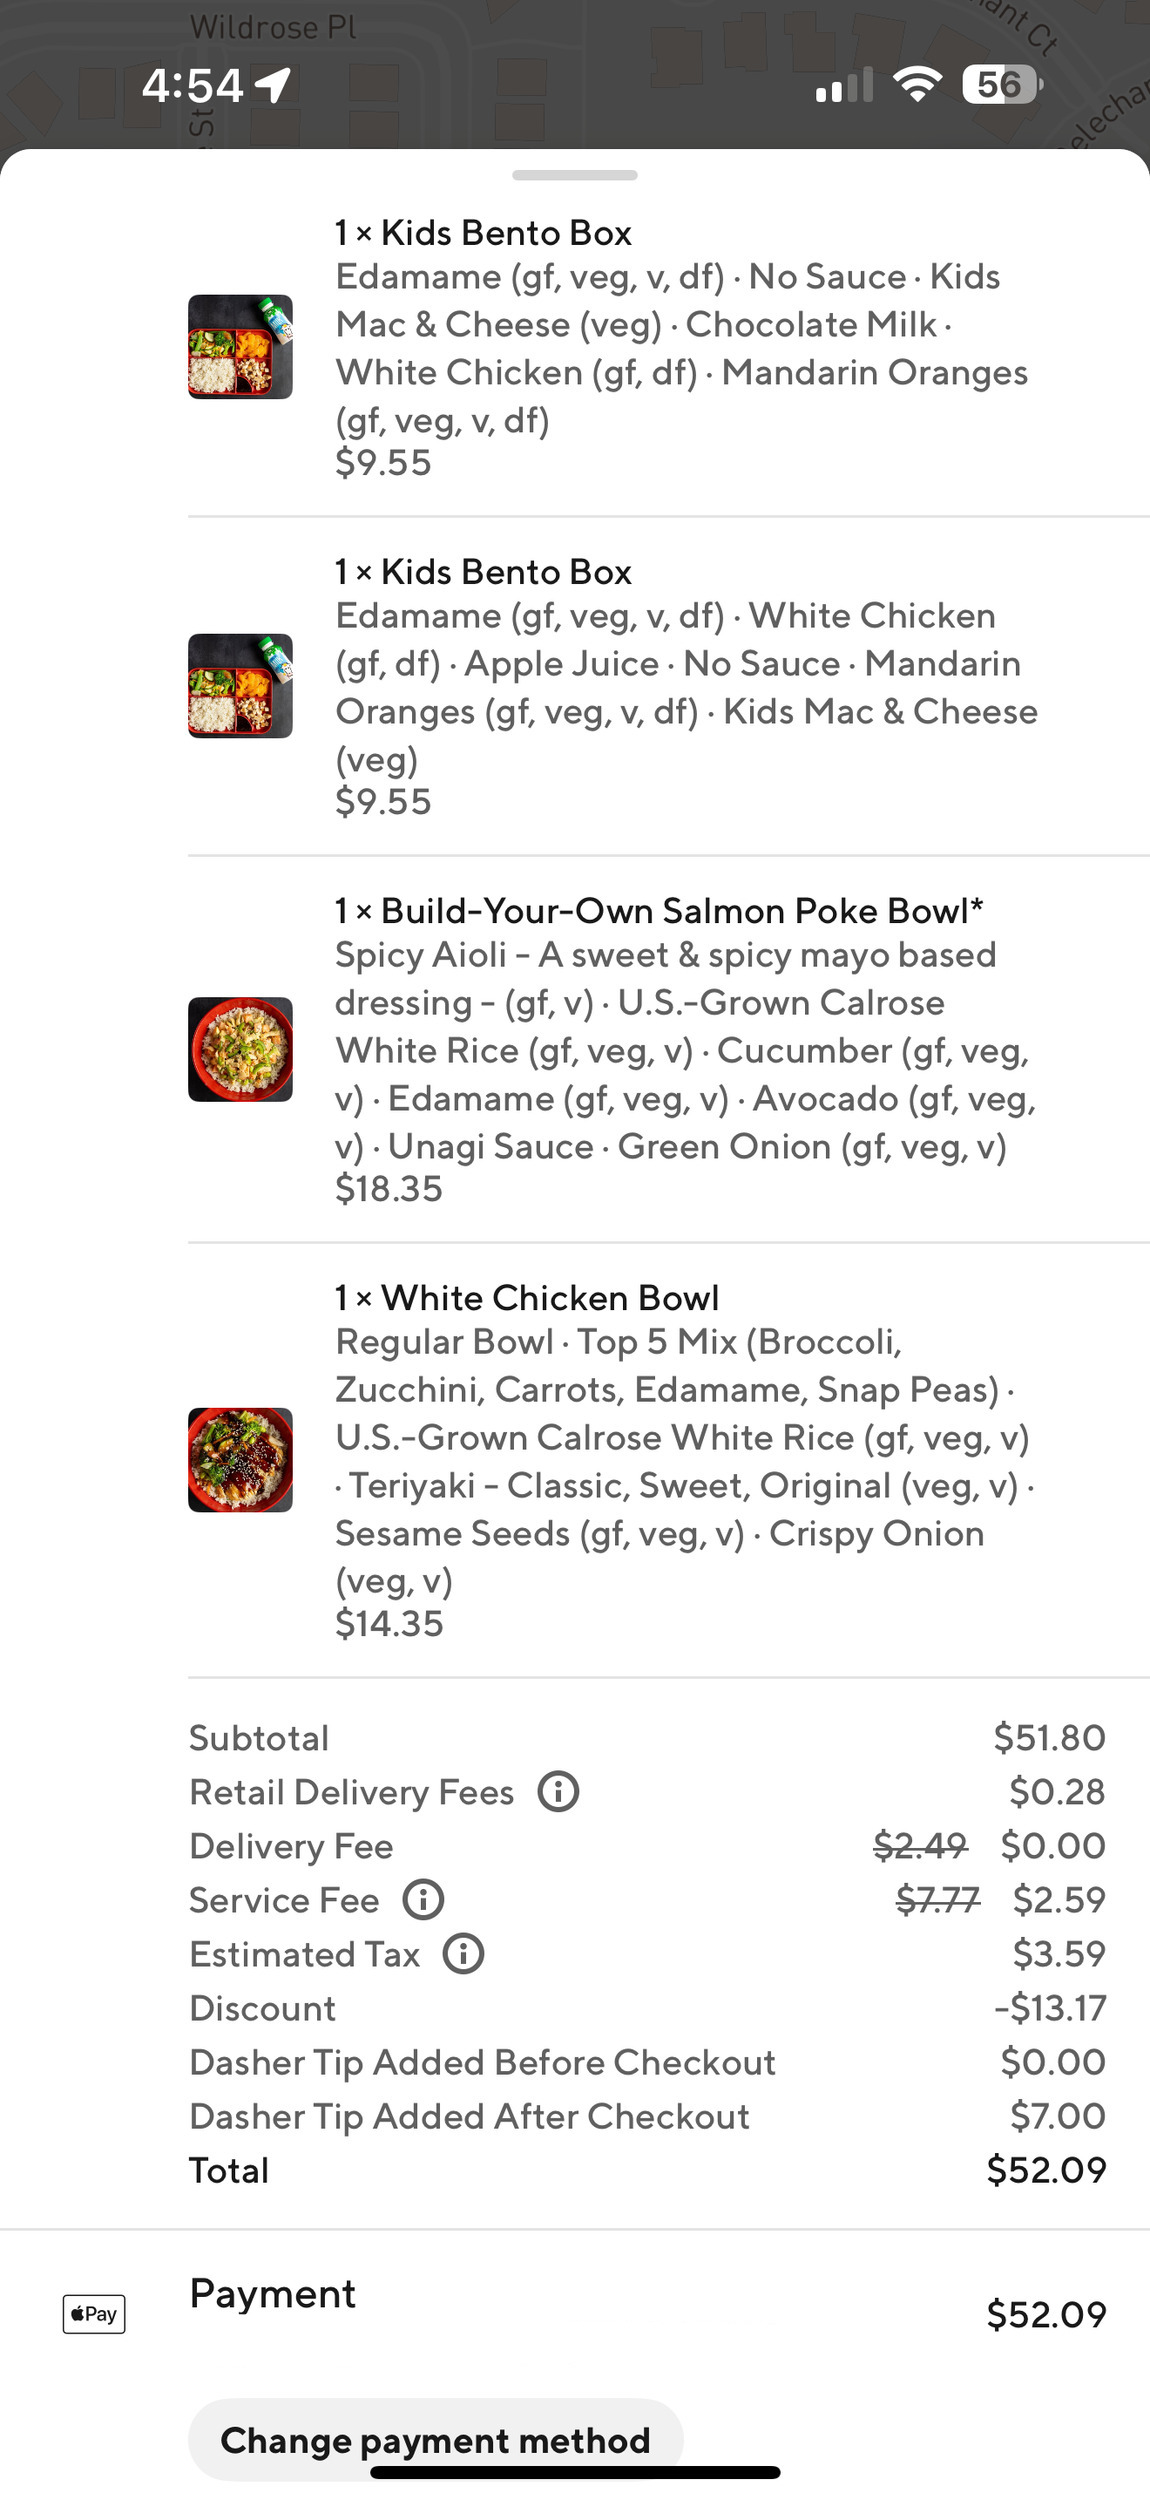This screenshot has height=2500, width=1150.
Task: Select the White Chicken Bowl item title
Action: (x=527, y=1298)
